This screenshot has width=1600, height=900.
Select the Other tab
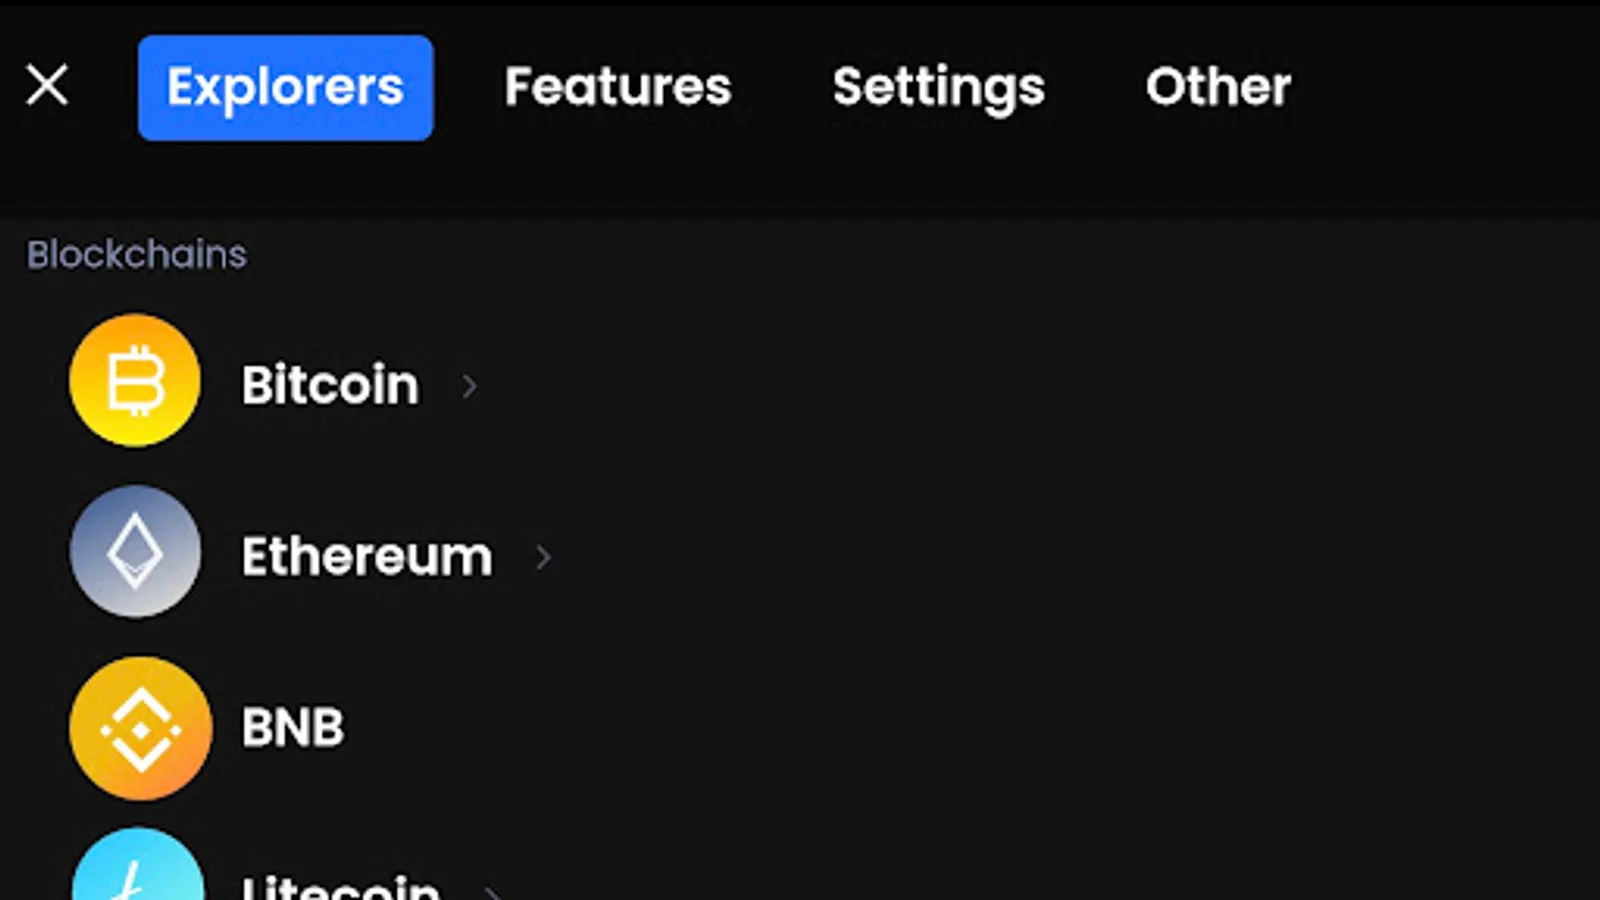click(1218, 87)
